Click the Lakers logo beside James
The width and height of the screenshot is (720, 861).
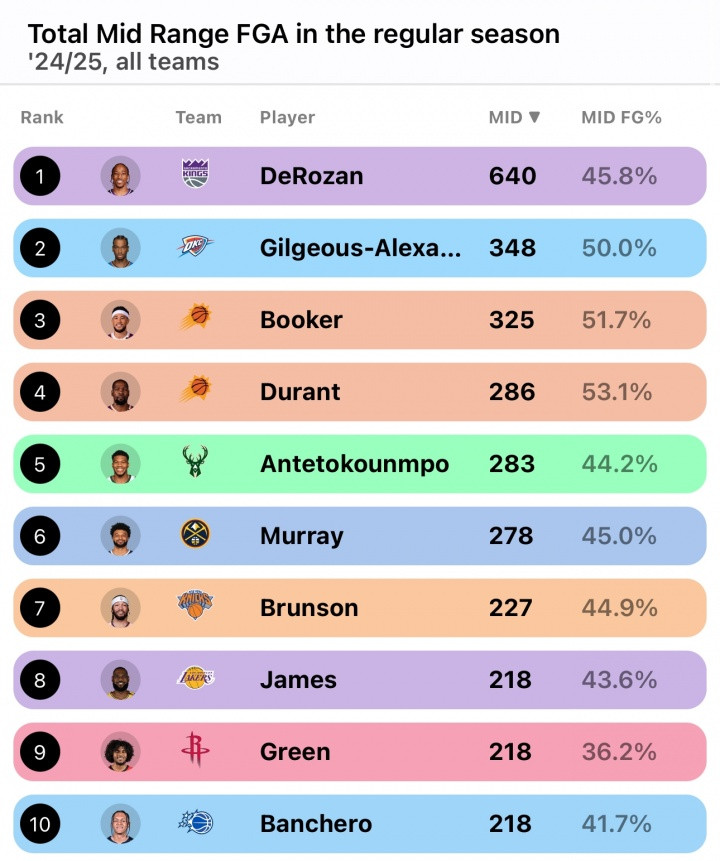[x=196, y=678]
